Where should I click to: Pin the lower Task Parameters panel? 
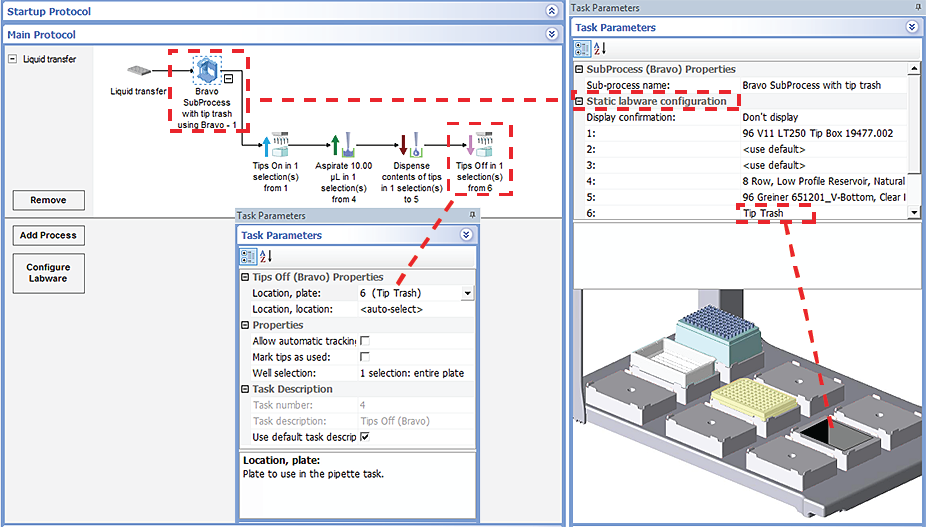point(472,216)
